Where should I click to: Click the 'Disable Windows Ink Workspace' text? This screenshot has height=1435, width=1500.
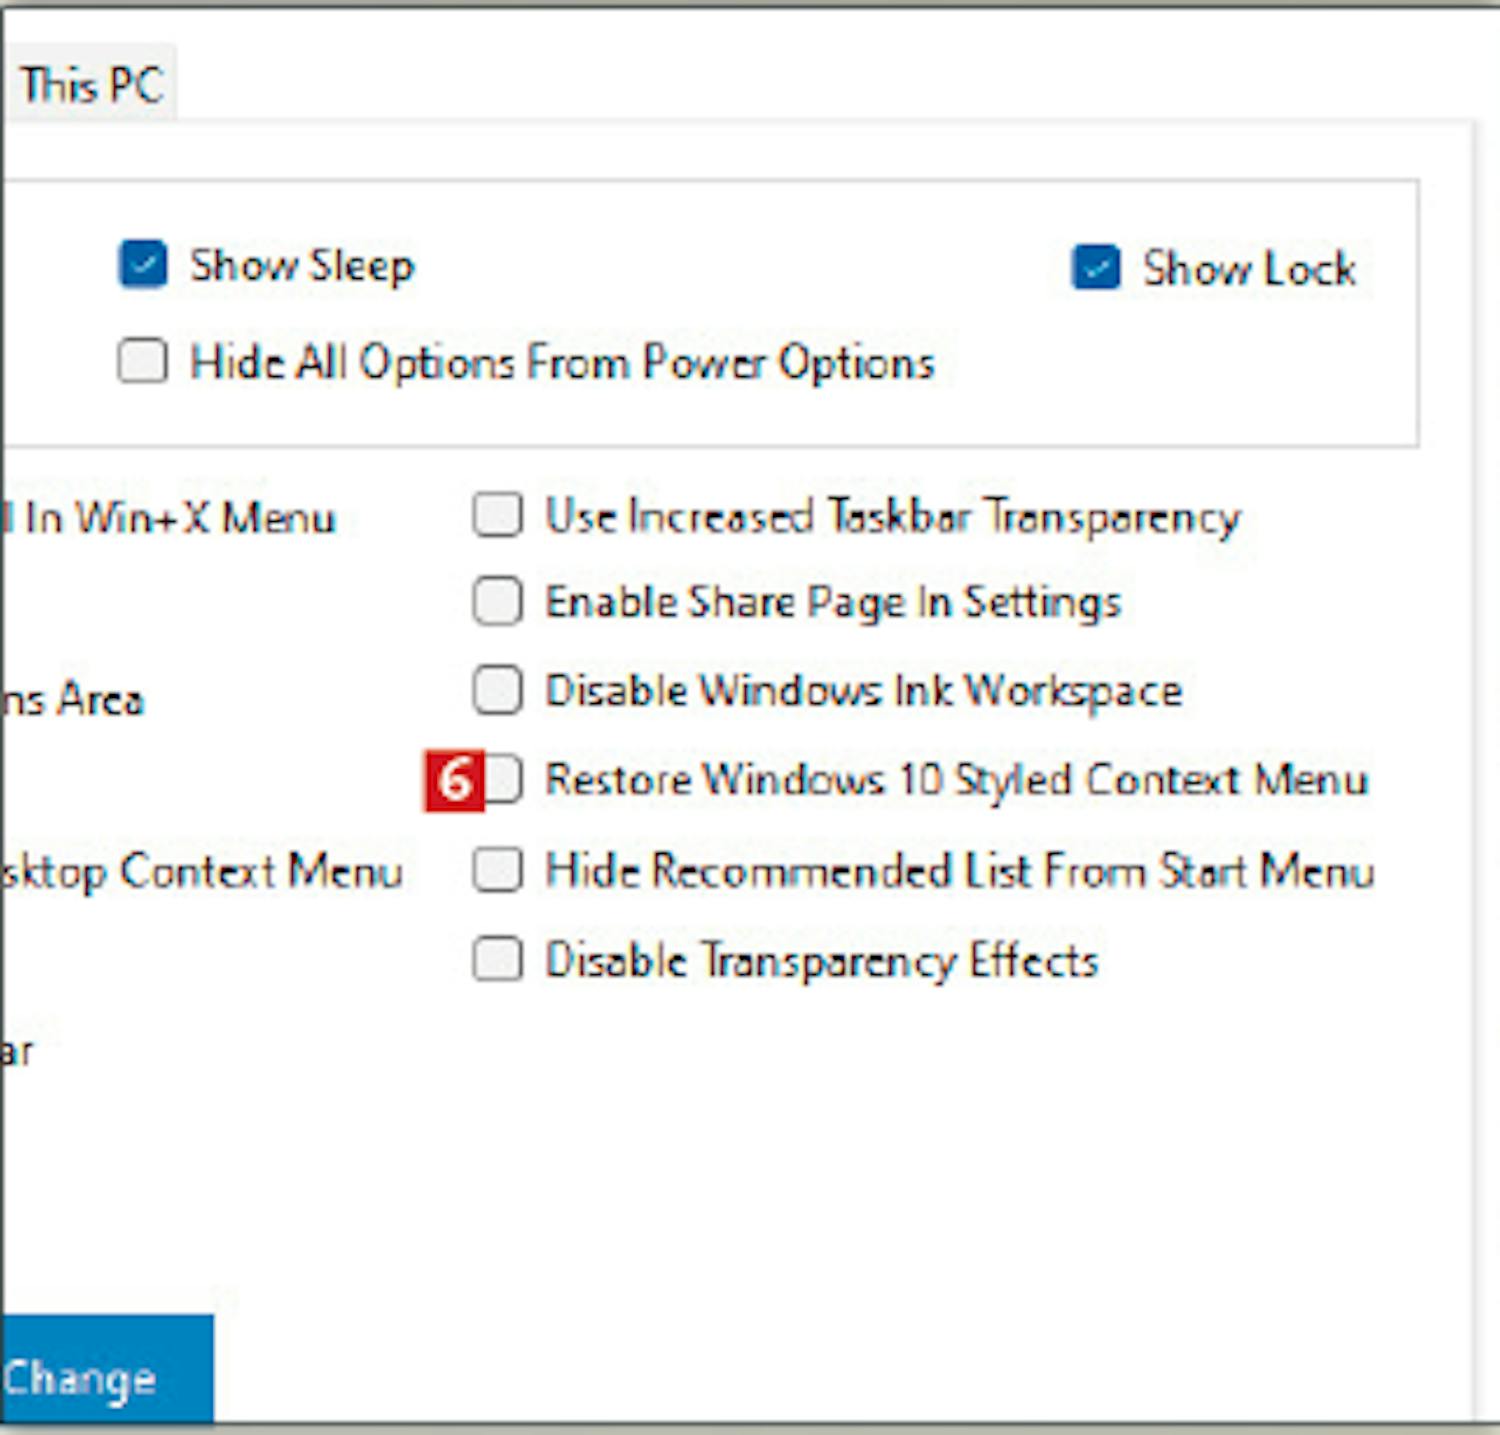[863, 692]
